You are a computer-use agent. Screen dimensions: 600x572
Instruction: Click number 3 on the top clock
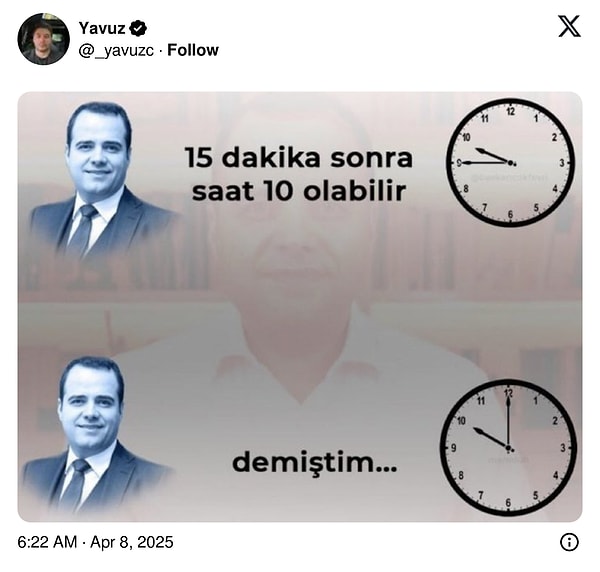coord(562,163)
